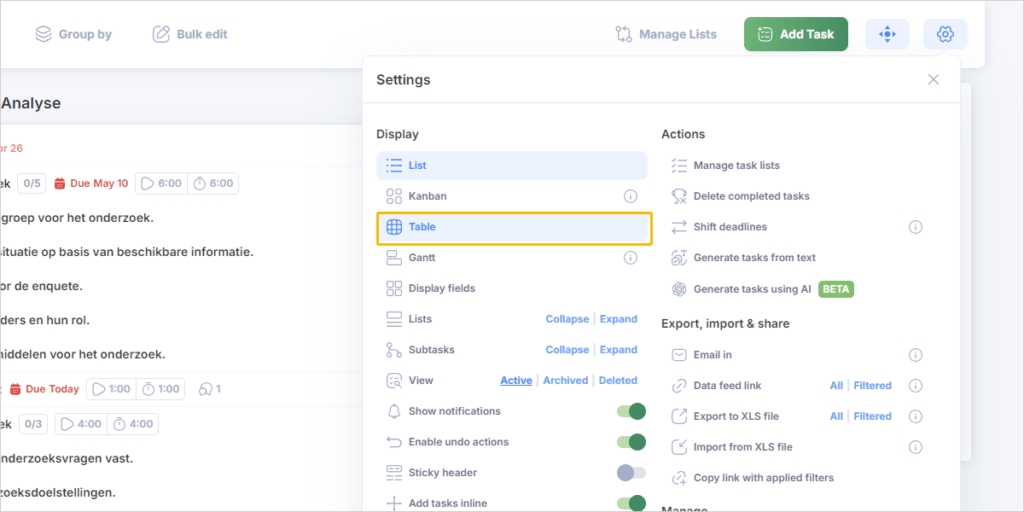This screenshot has height=512, width=1024.
Task: Close the Settings panel
Action: [933, 80]
